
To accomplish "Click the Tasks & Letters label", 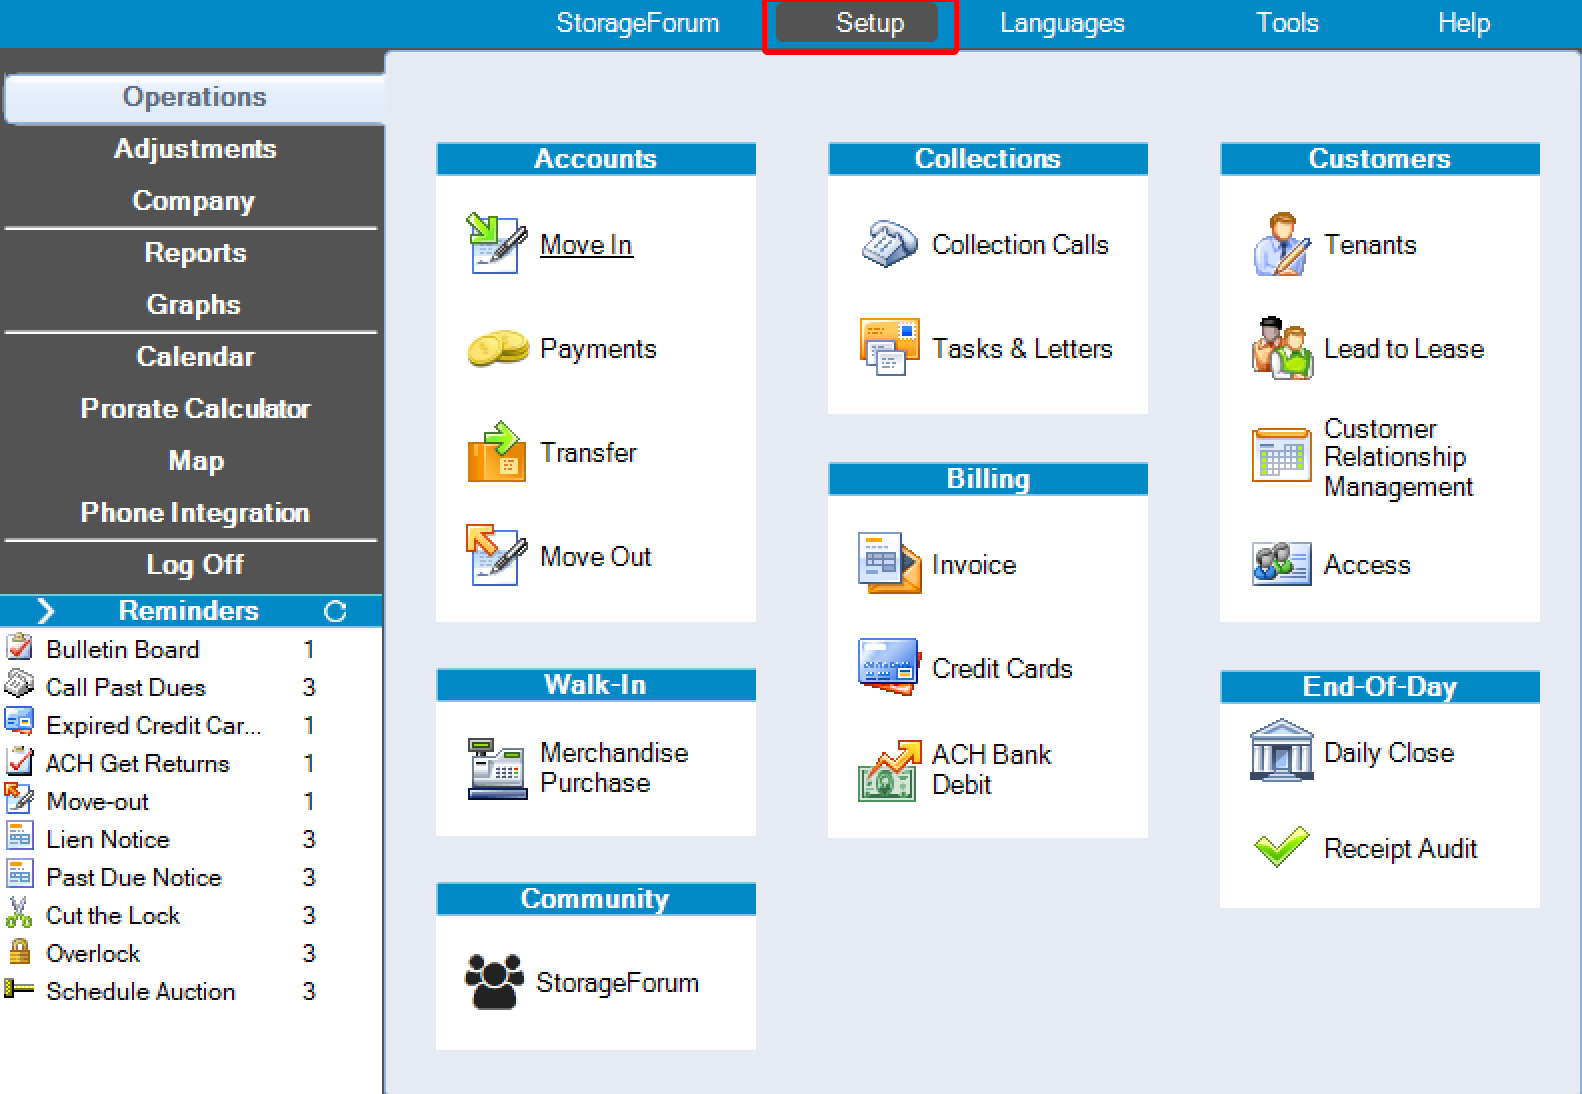I will pyautogui.click(x=1022, y=349).
